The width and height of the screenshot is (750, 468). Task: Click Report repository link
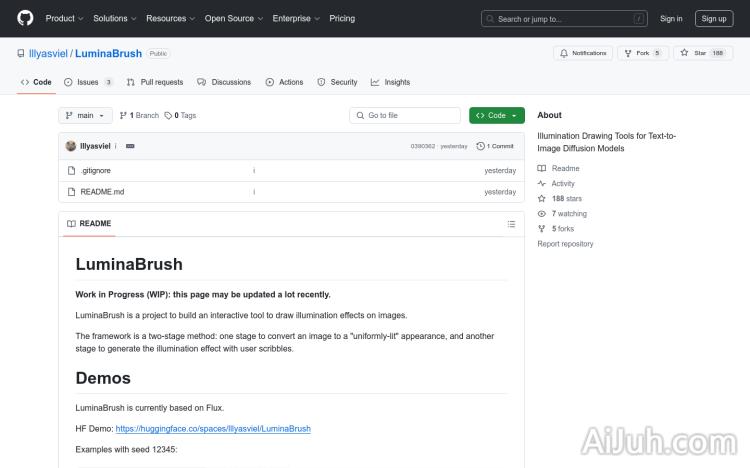[x=565, y=244]
